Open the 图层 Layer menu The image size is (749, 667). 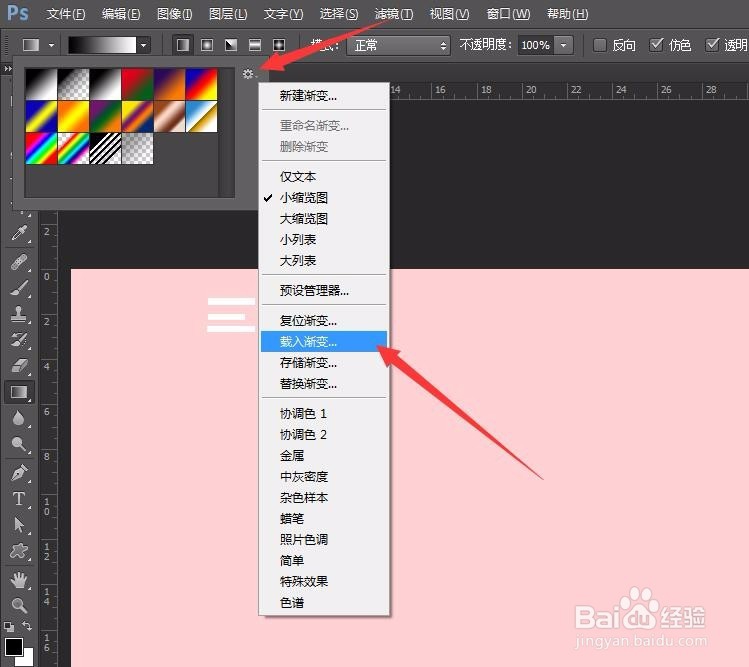(228, 14)
